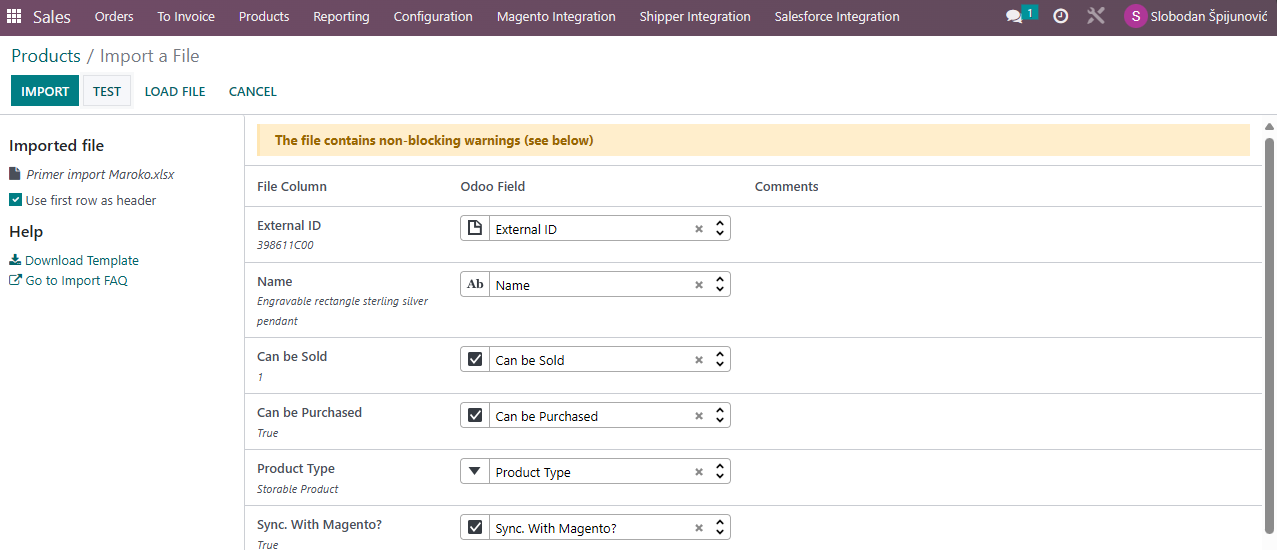
Task: Open the developer tools wrench icon
Action: tap(1096, 17)
